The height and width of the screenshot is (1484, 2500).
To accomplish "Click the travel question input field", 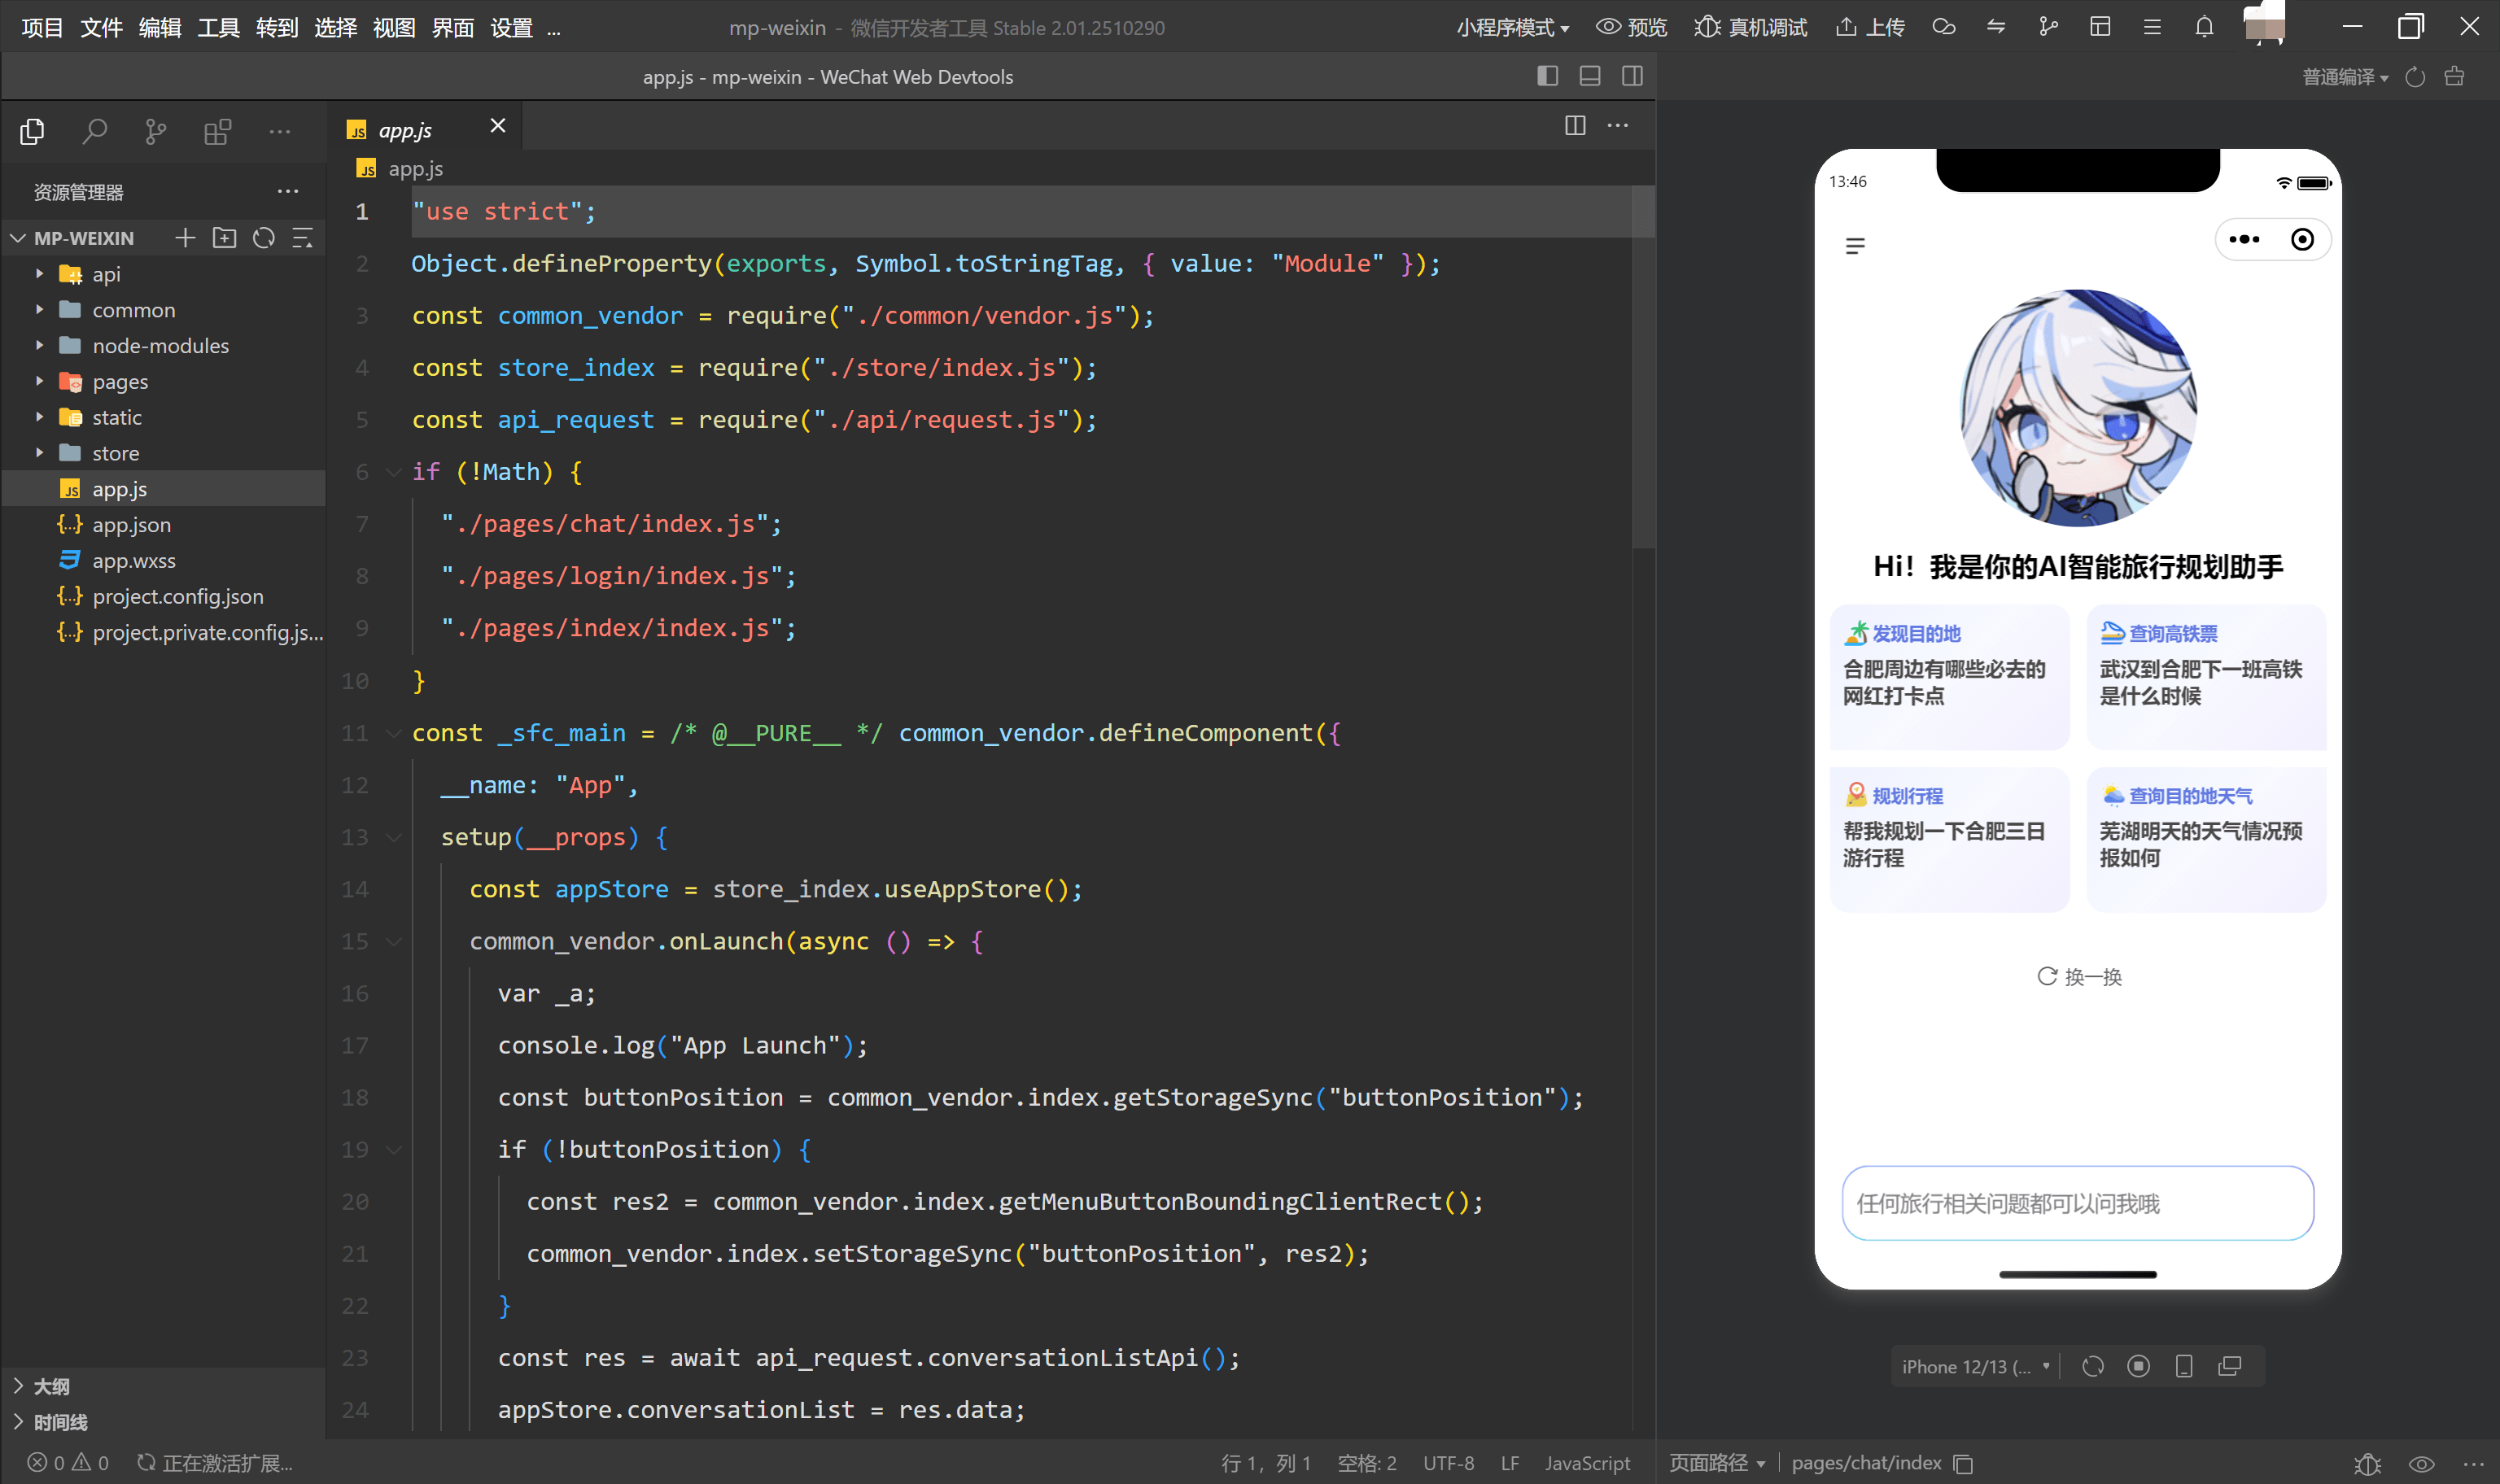I will tap(2077, 1203).
